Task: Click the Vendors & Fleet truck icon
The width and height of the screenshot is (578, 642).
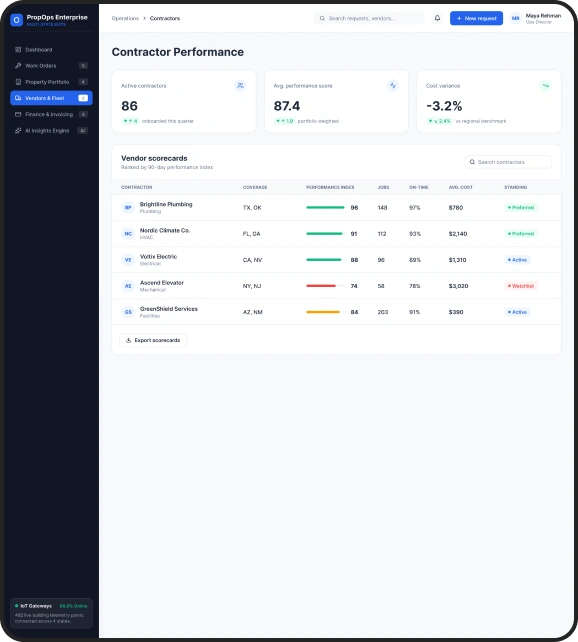Action: coord(18,98)
